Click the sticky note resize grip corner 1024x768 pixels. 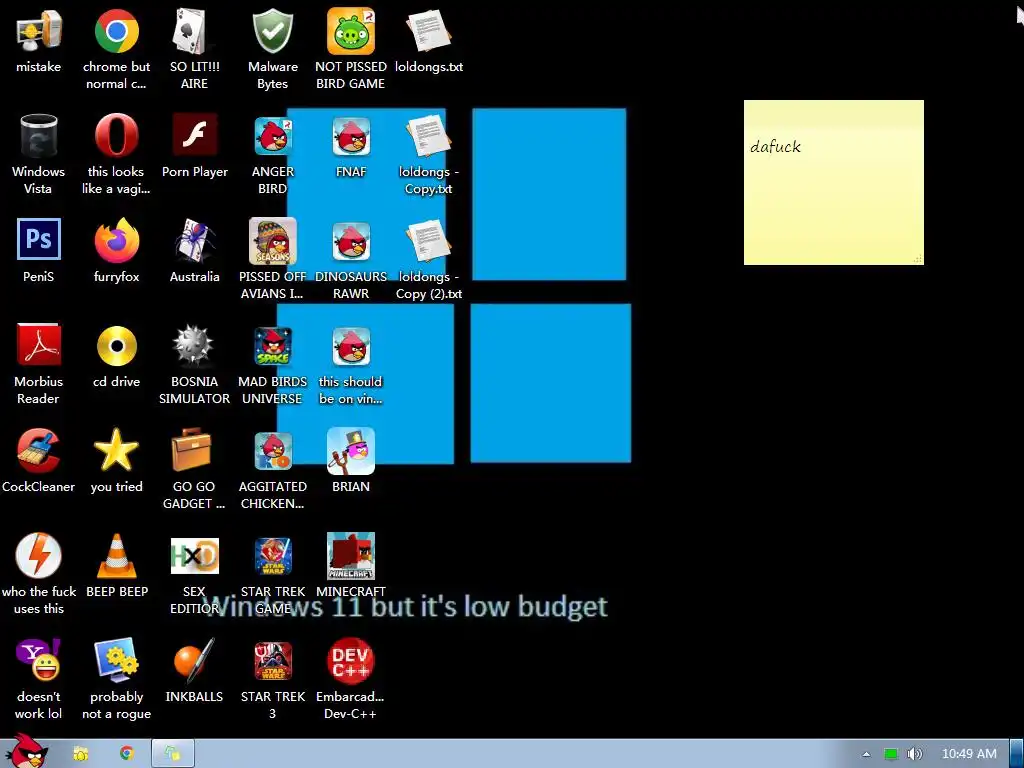918,259
